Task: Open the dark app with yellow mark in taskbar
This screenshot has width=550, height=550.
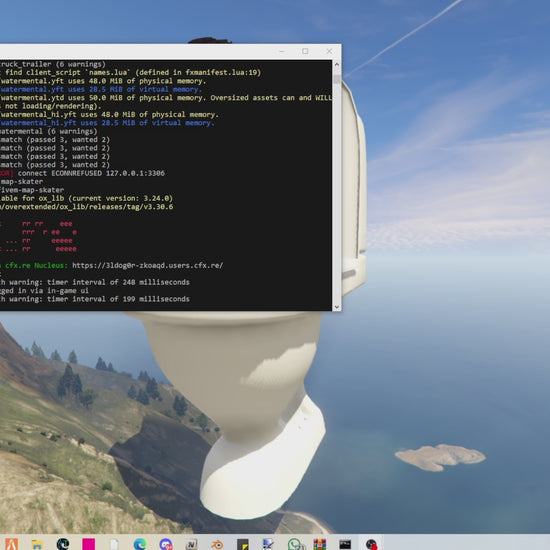Action: pyautogui.click(x=243, y=544)
